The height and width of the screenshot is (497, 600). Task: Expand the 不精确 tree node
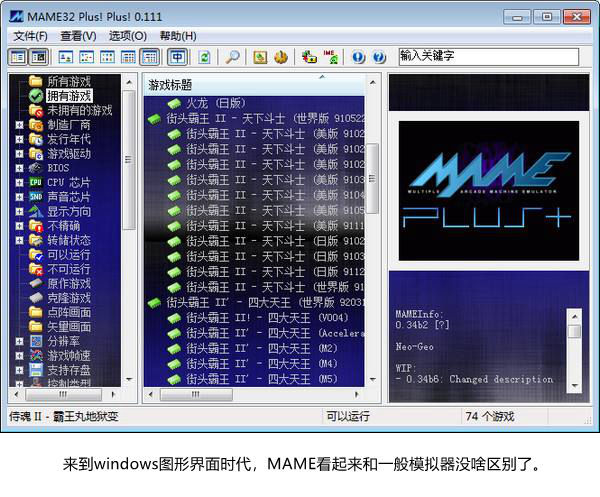click(19, 226)
